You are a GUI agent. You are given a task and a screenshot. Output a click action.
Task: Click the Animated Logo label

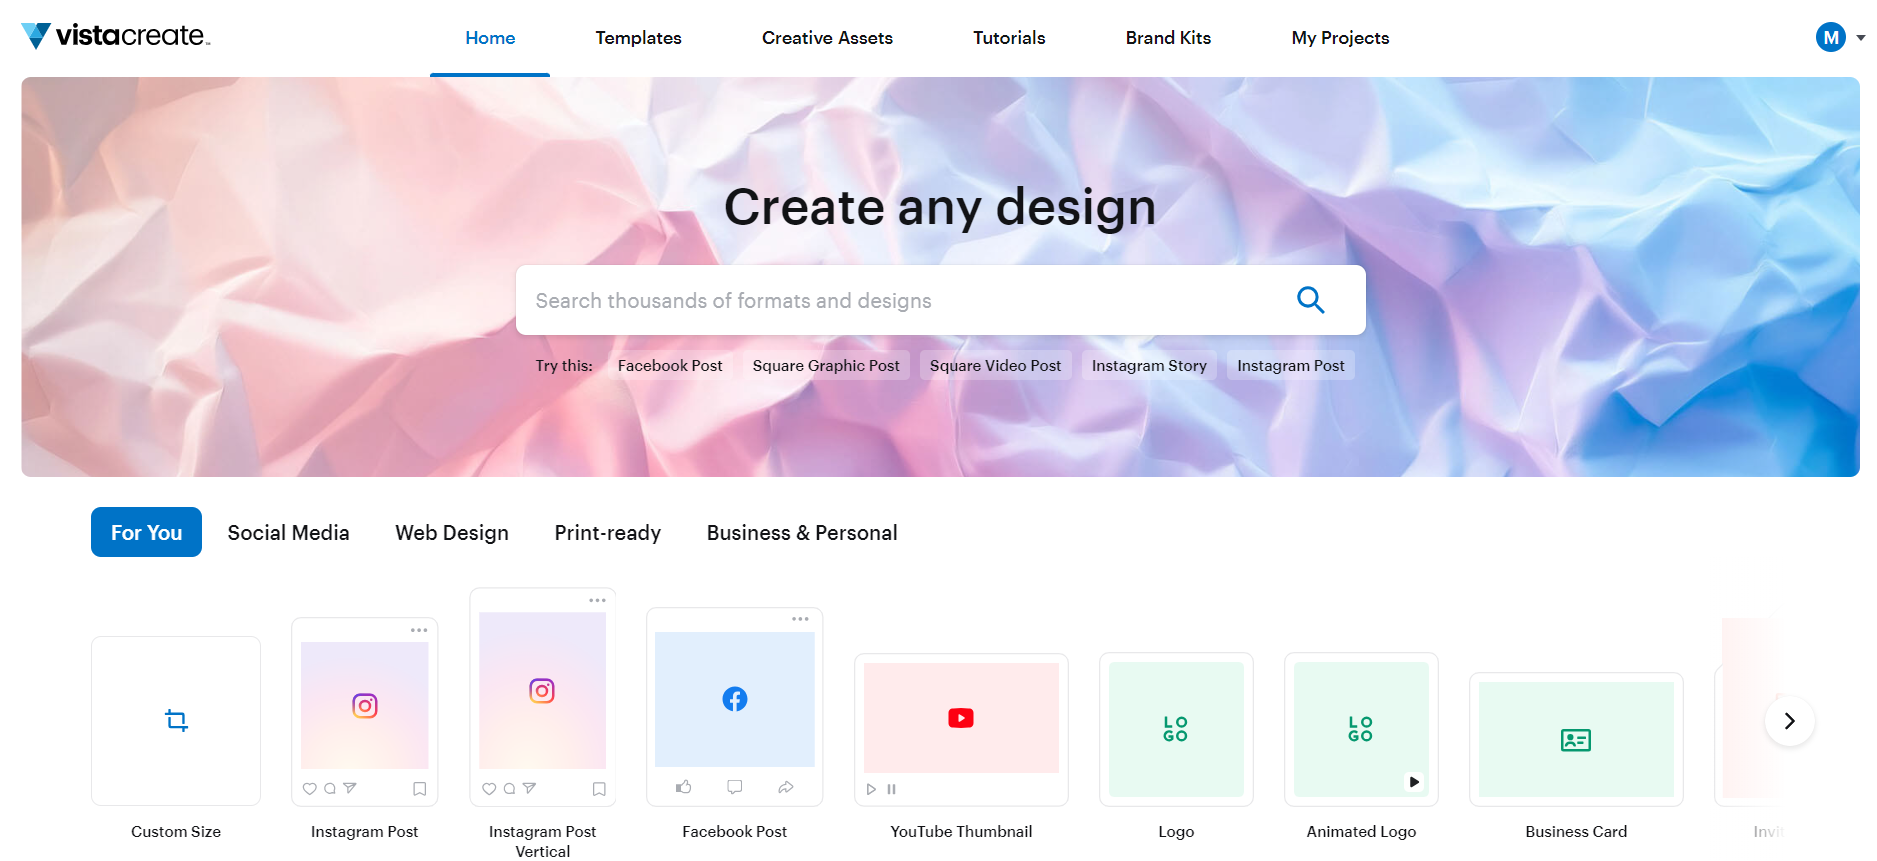1361,831
